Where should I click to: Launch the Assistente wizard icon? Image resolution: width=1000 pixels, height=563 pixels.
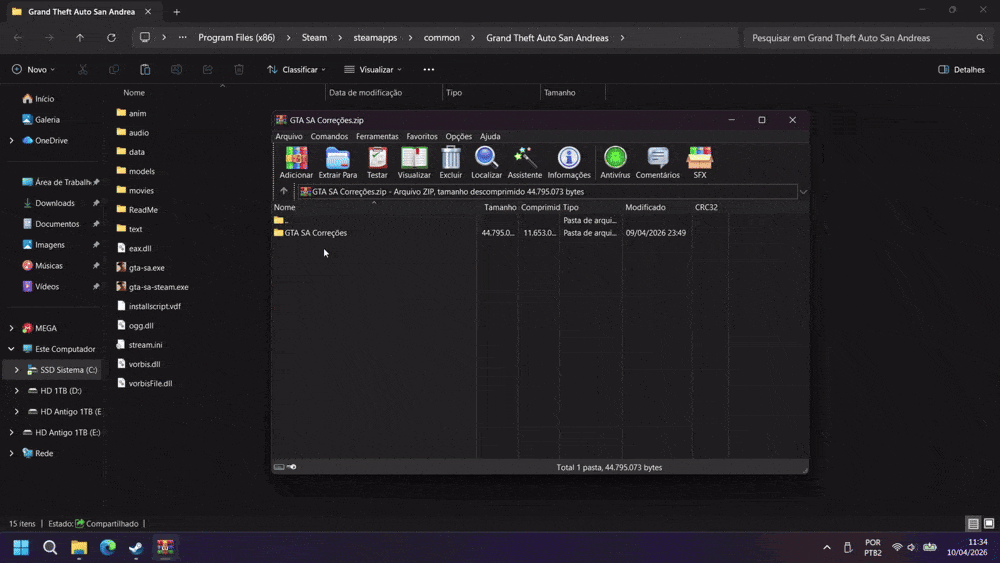[524, 163]
